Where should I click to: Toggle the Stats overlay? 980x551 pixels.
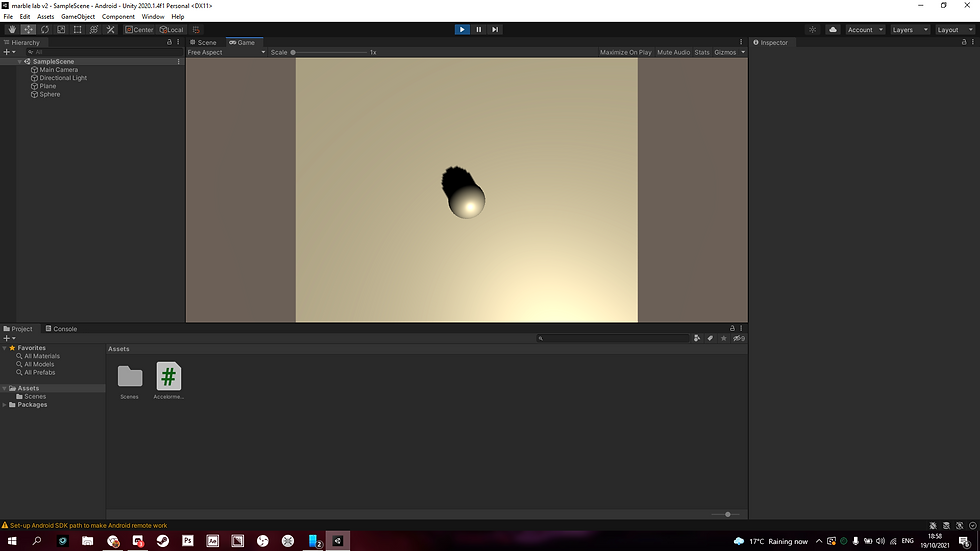(702, 52)
